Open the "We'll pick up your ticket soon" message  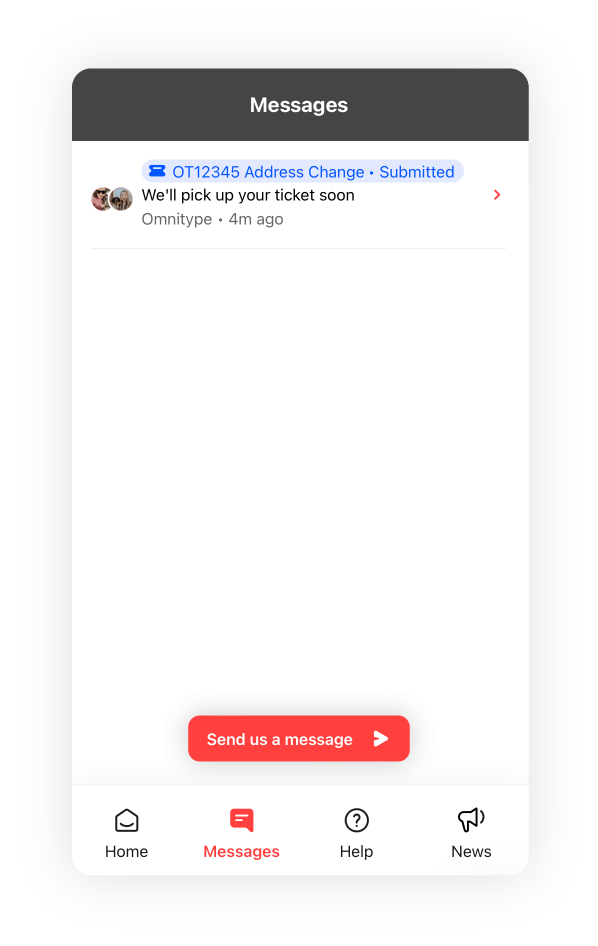point(248,195)
